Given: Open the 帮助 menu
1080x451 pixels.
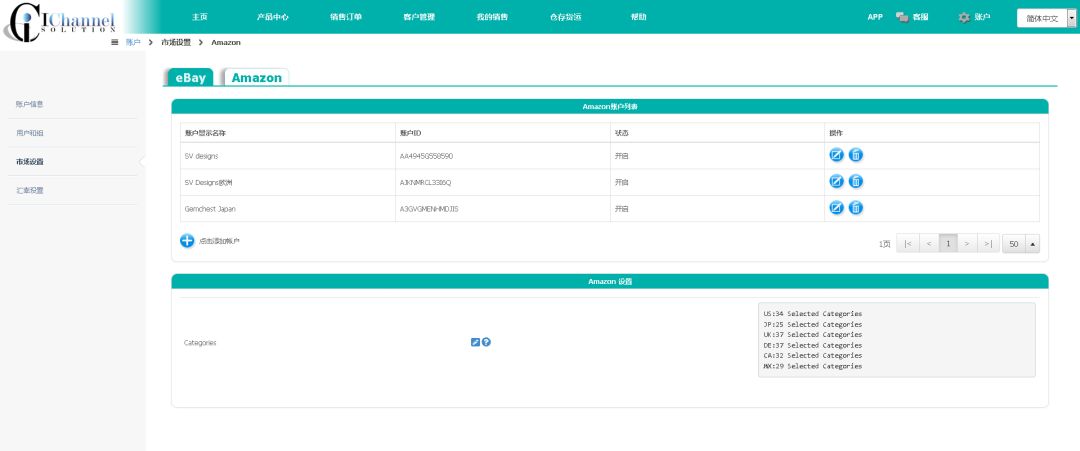Looking at the screenshot, I should pos(638,17).
